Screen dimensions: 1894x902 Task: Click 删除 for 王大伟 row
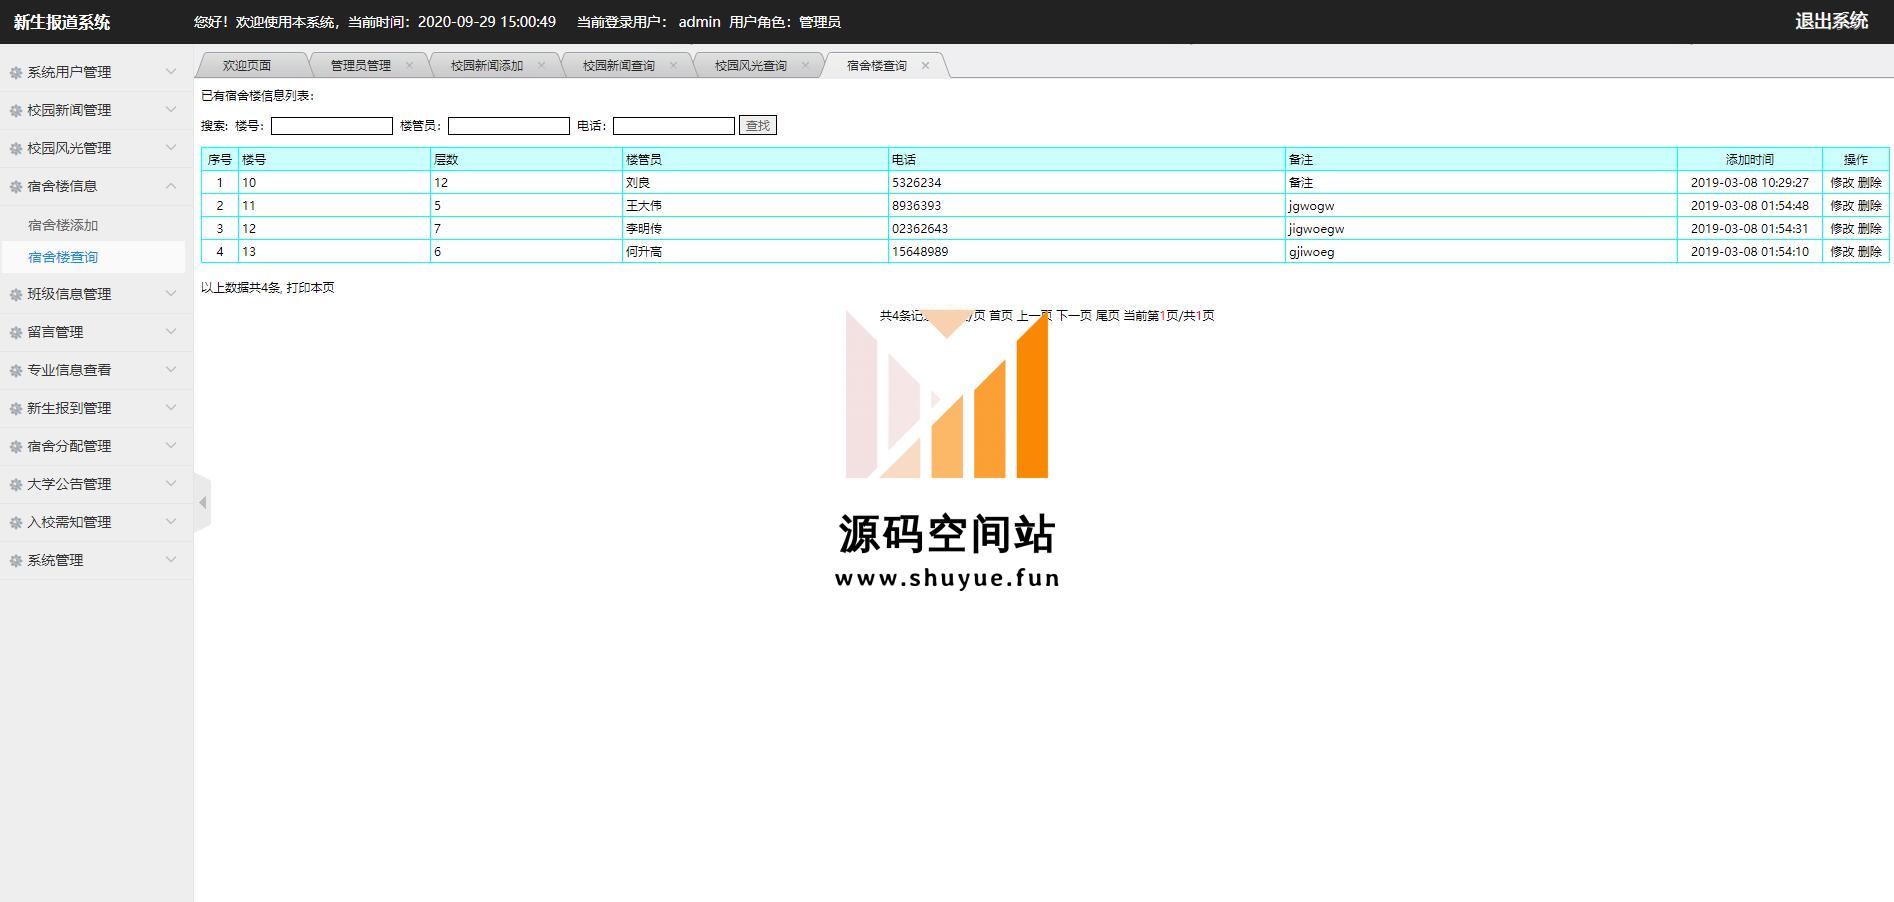[x=1870, y=205]
